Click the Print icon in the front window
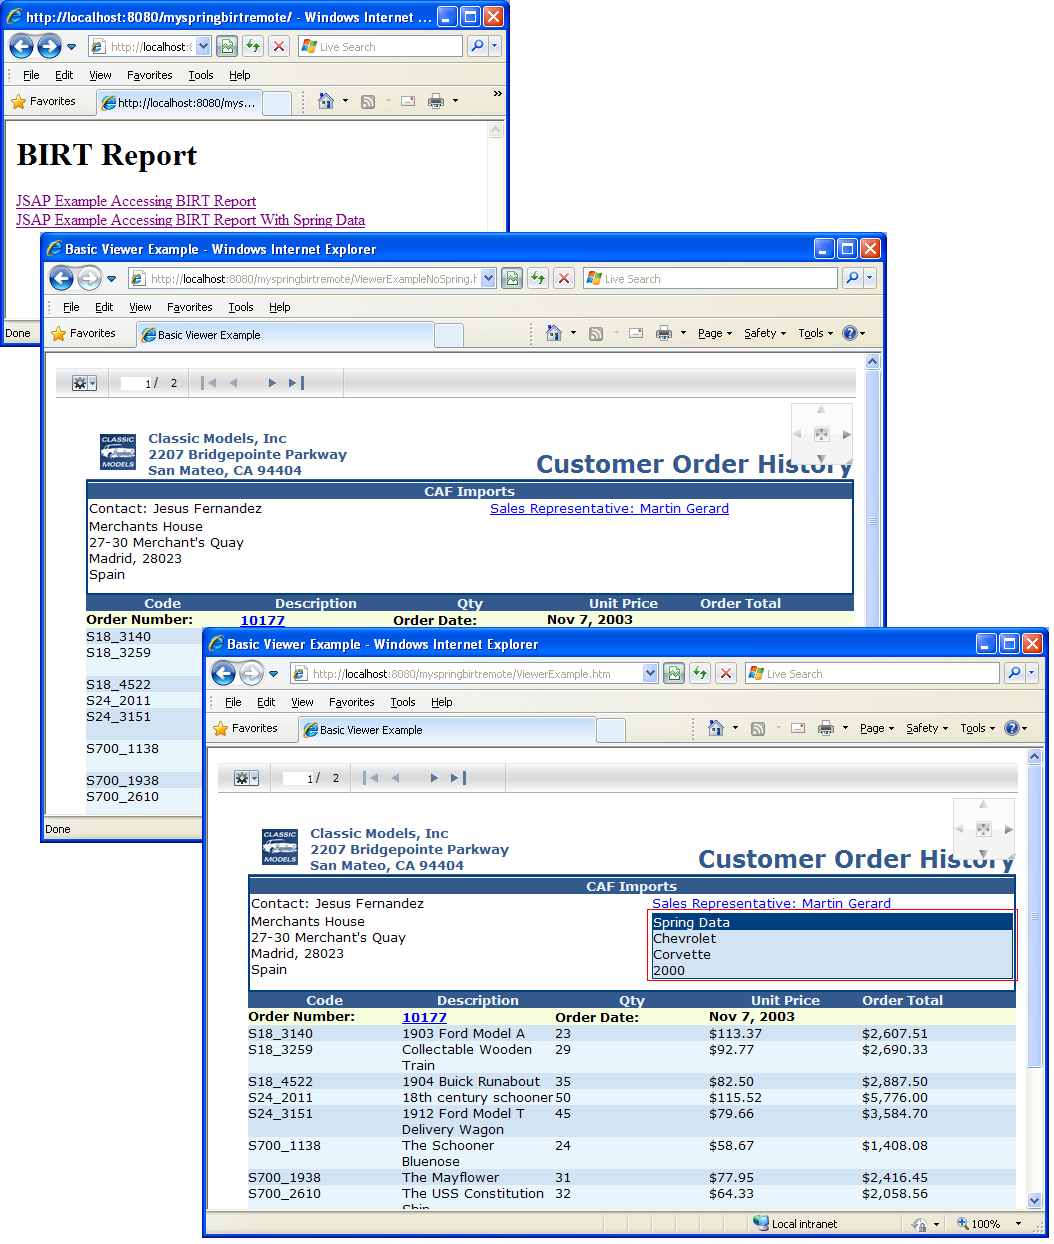The image size is (1054, 1244). [x=826, y=728]
